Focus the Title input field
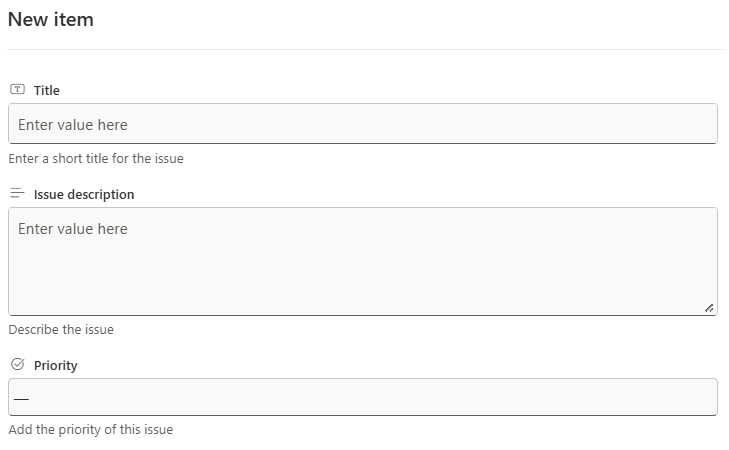Image resolution: width=729 pixels, height=450 pixels. (x=363, y=124)
